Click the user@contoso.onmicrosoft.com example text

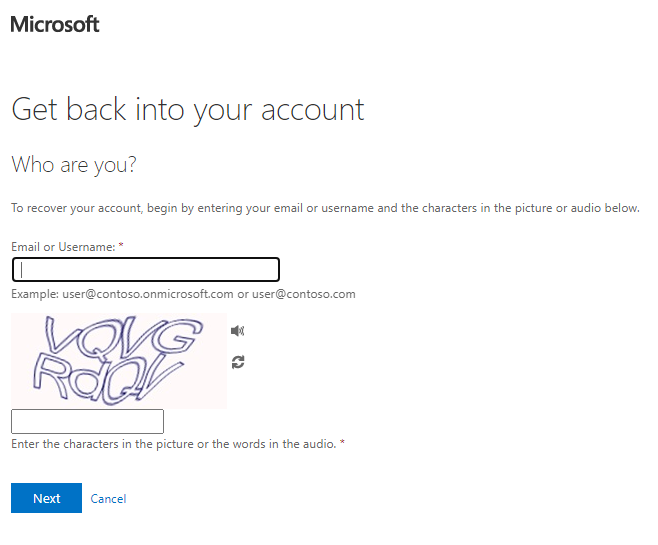pyautogui.click(x=148, y=294)
